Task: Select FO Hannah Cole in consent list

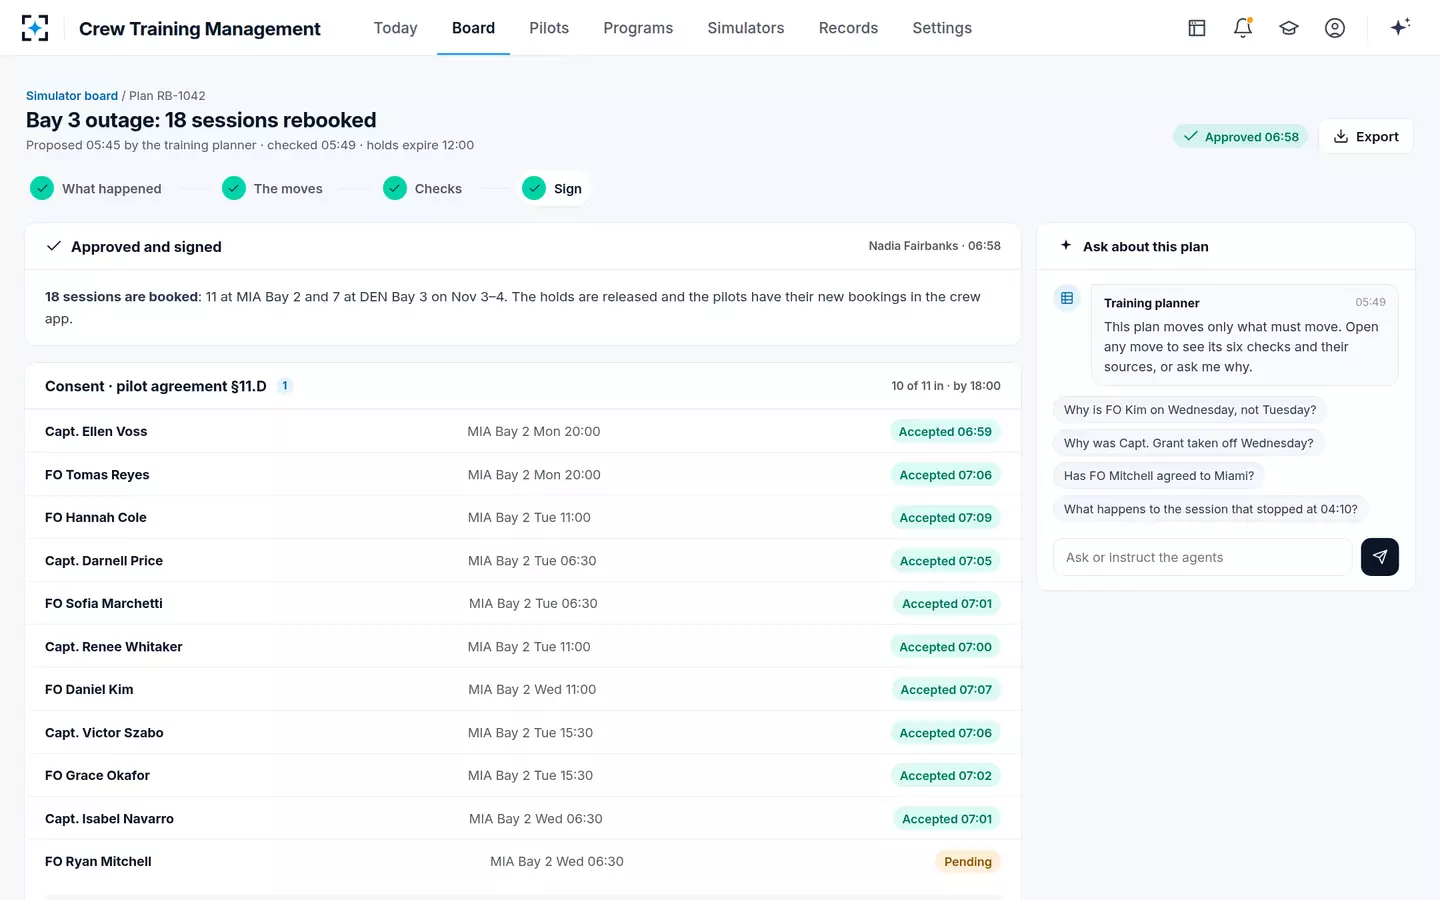Action: click(x=96, y=518)
